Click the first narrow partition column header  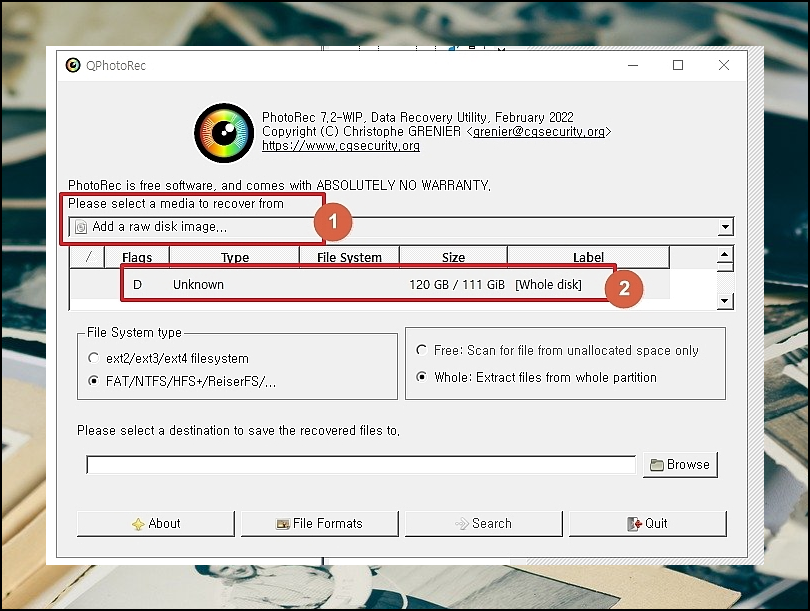point(87,257)
